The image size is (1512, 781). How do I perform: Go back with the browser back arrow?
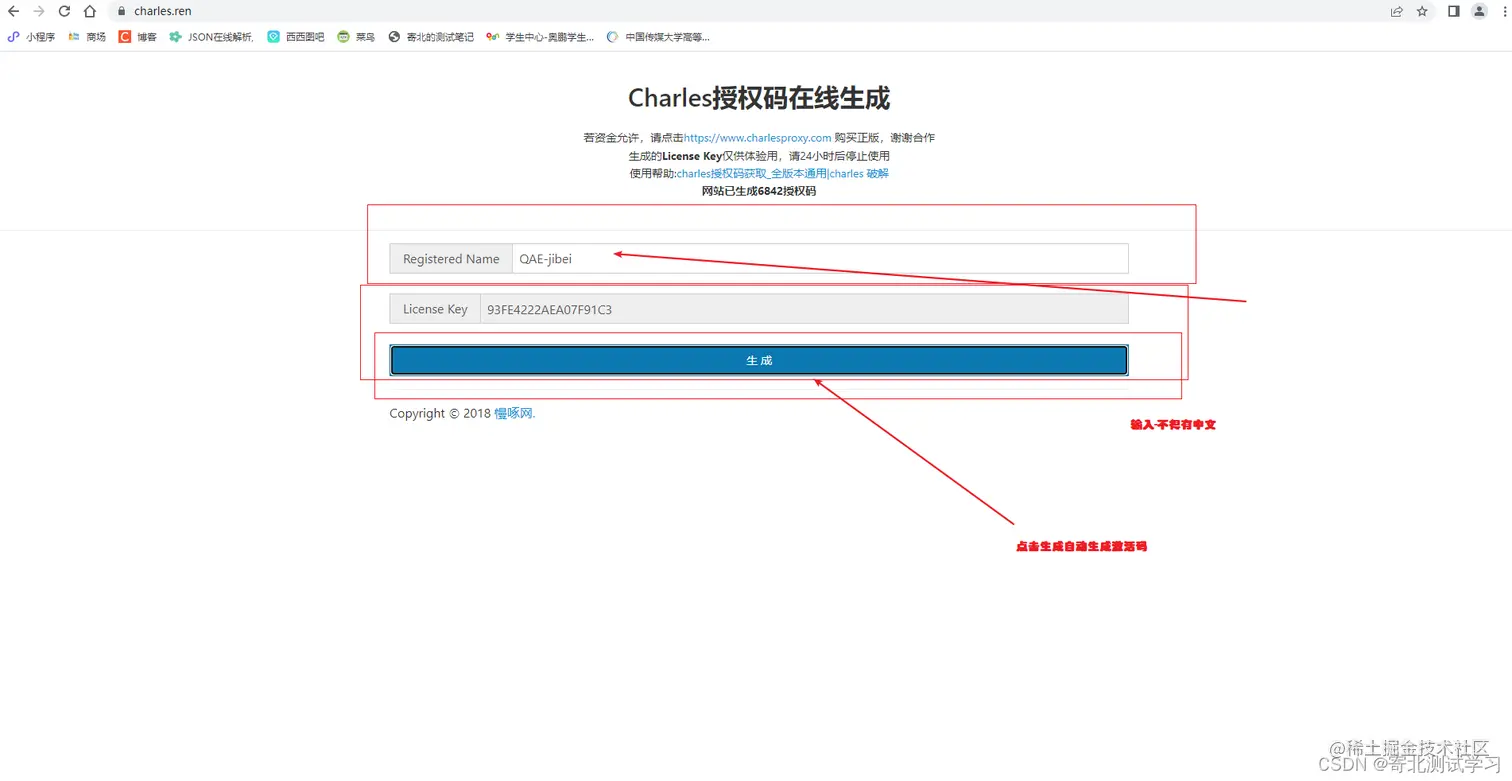(14, 12)
